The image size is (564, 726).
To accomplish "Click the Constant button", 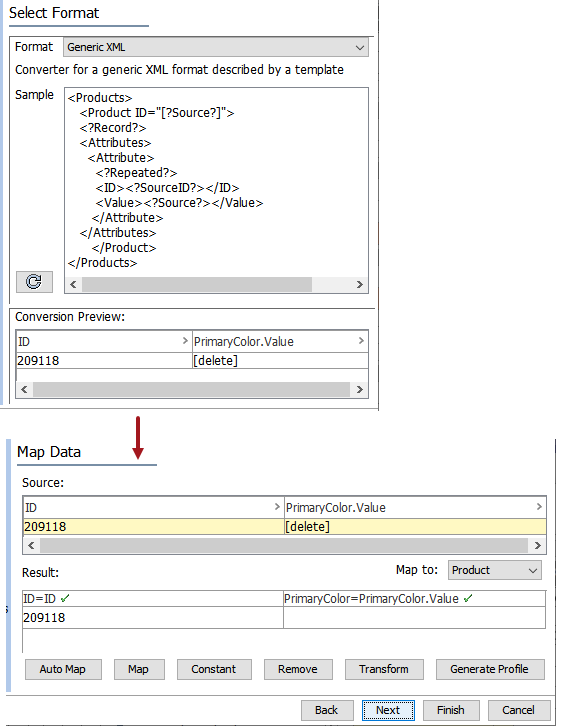I will pos(214,669).
